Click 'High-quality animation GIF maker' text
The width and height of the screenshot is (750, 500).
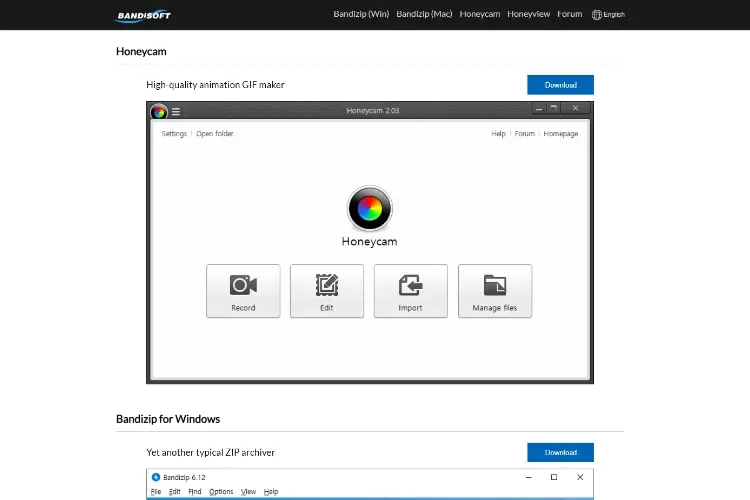(x=215, y=85)
